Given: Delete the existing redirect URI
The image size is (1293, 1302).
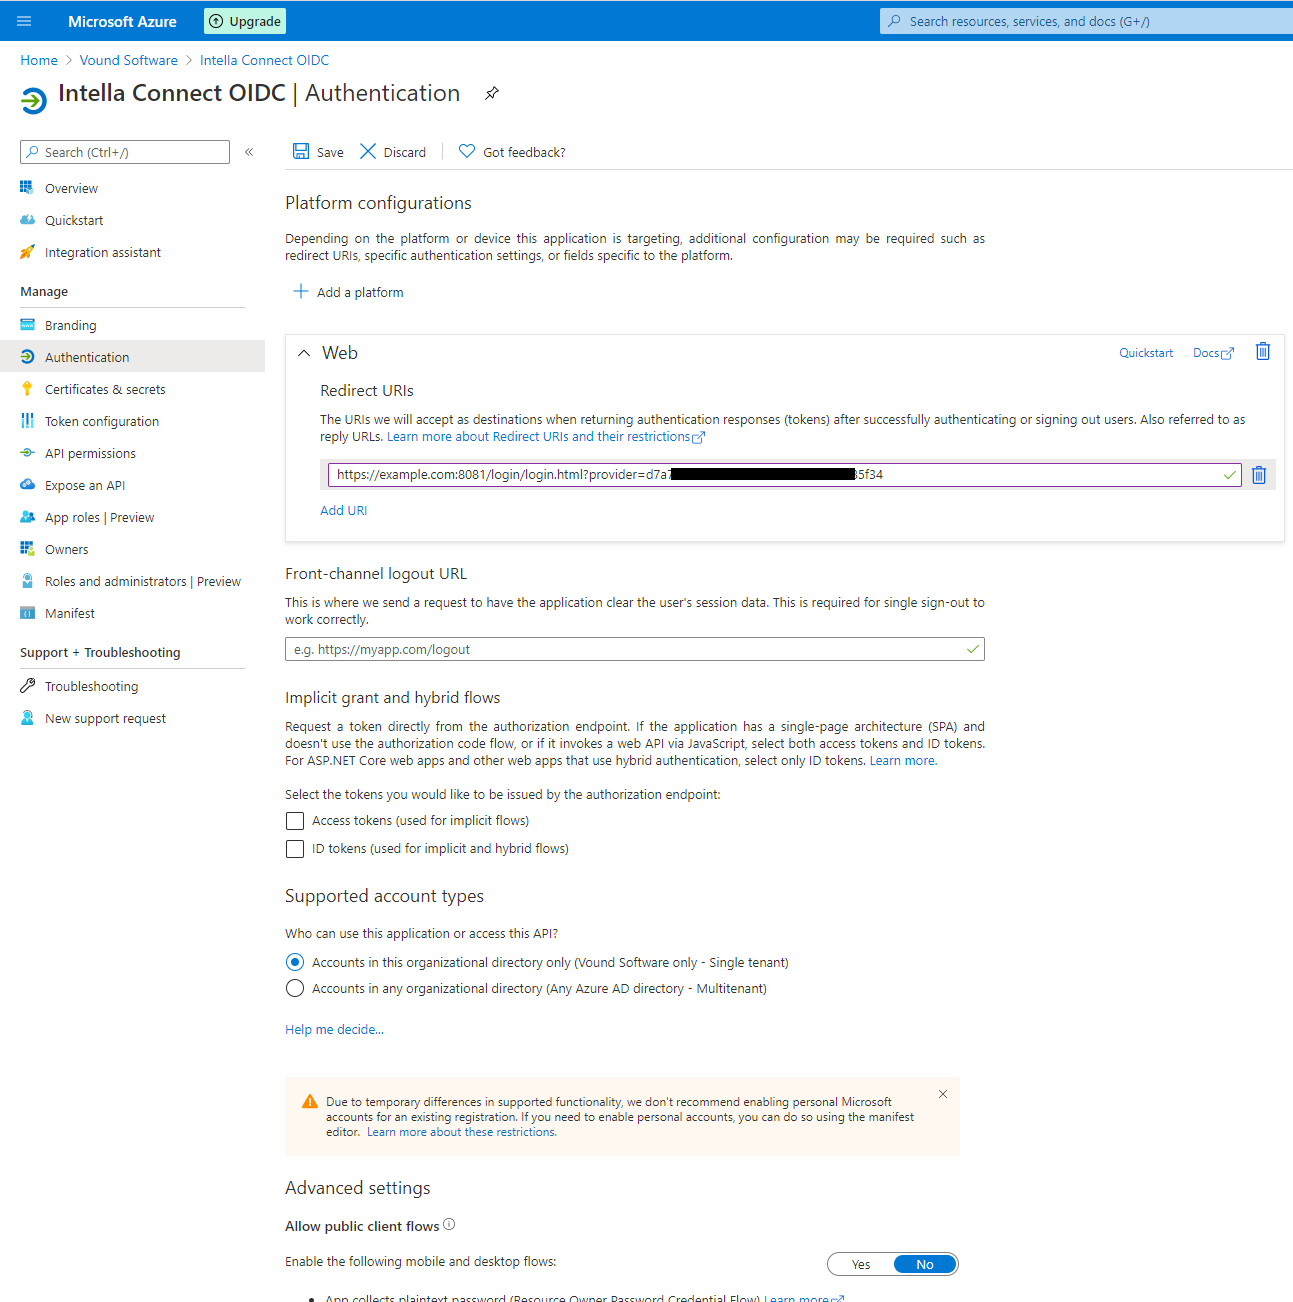Looking at the screenshot, I should pyautogui.click(x=1259, y=474).
